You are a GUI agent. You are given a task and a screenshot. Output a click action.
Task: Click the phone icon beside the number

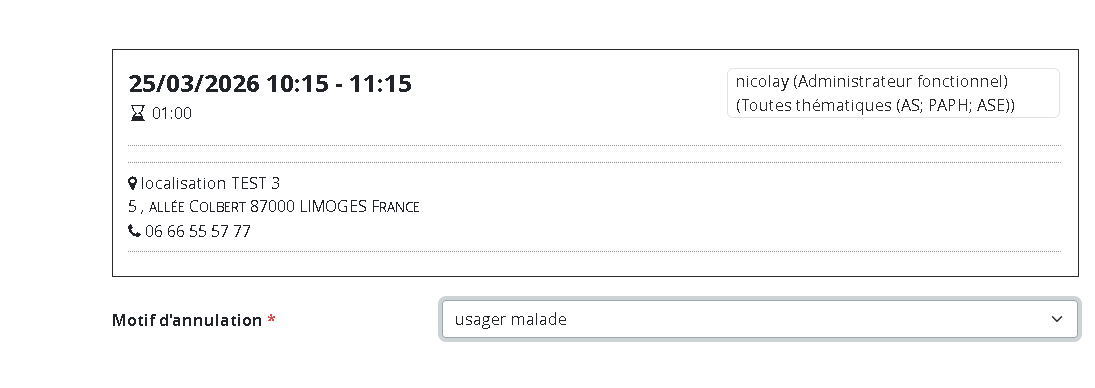coord(135,230)
